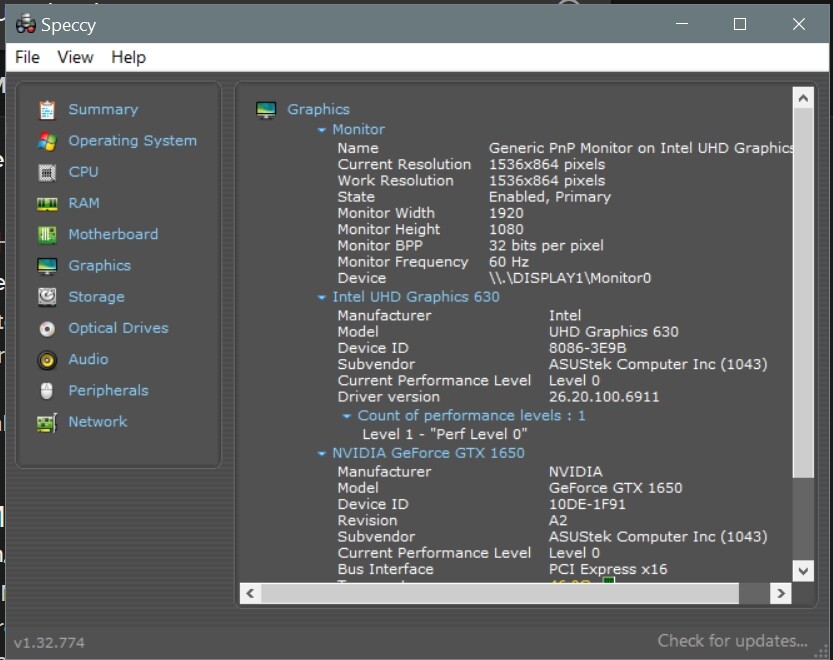View the Optical Drives section
The width and height of the screenshot is (833, 660).
118,328
